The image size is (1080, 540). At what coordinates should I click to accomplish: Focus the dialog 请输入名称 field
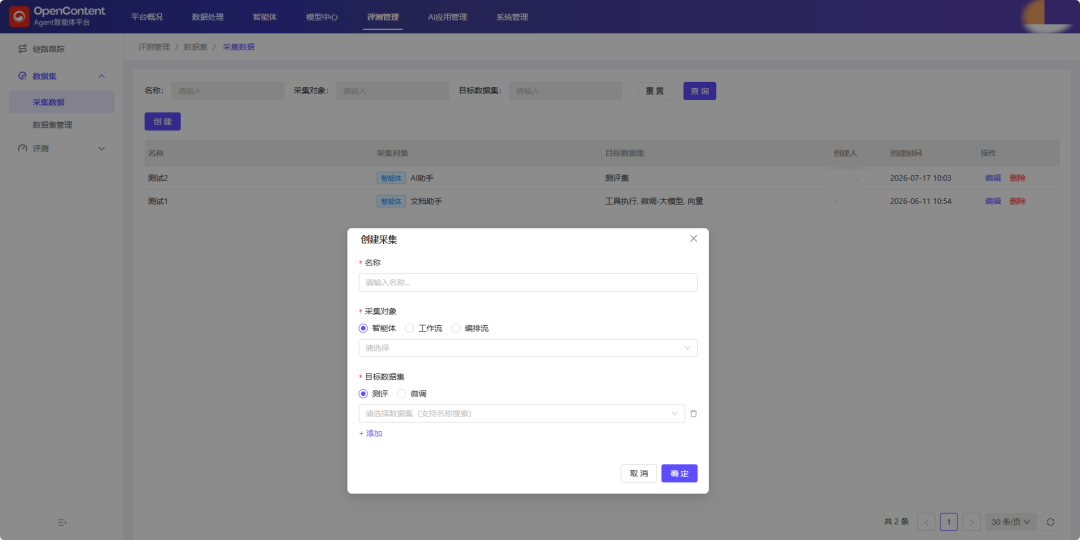[x=528, y=282]
